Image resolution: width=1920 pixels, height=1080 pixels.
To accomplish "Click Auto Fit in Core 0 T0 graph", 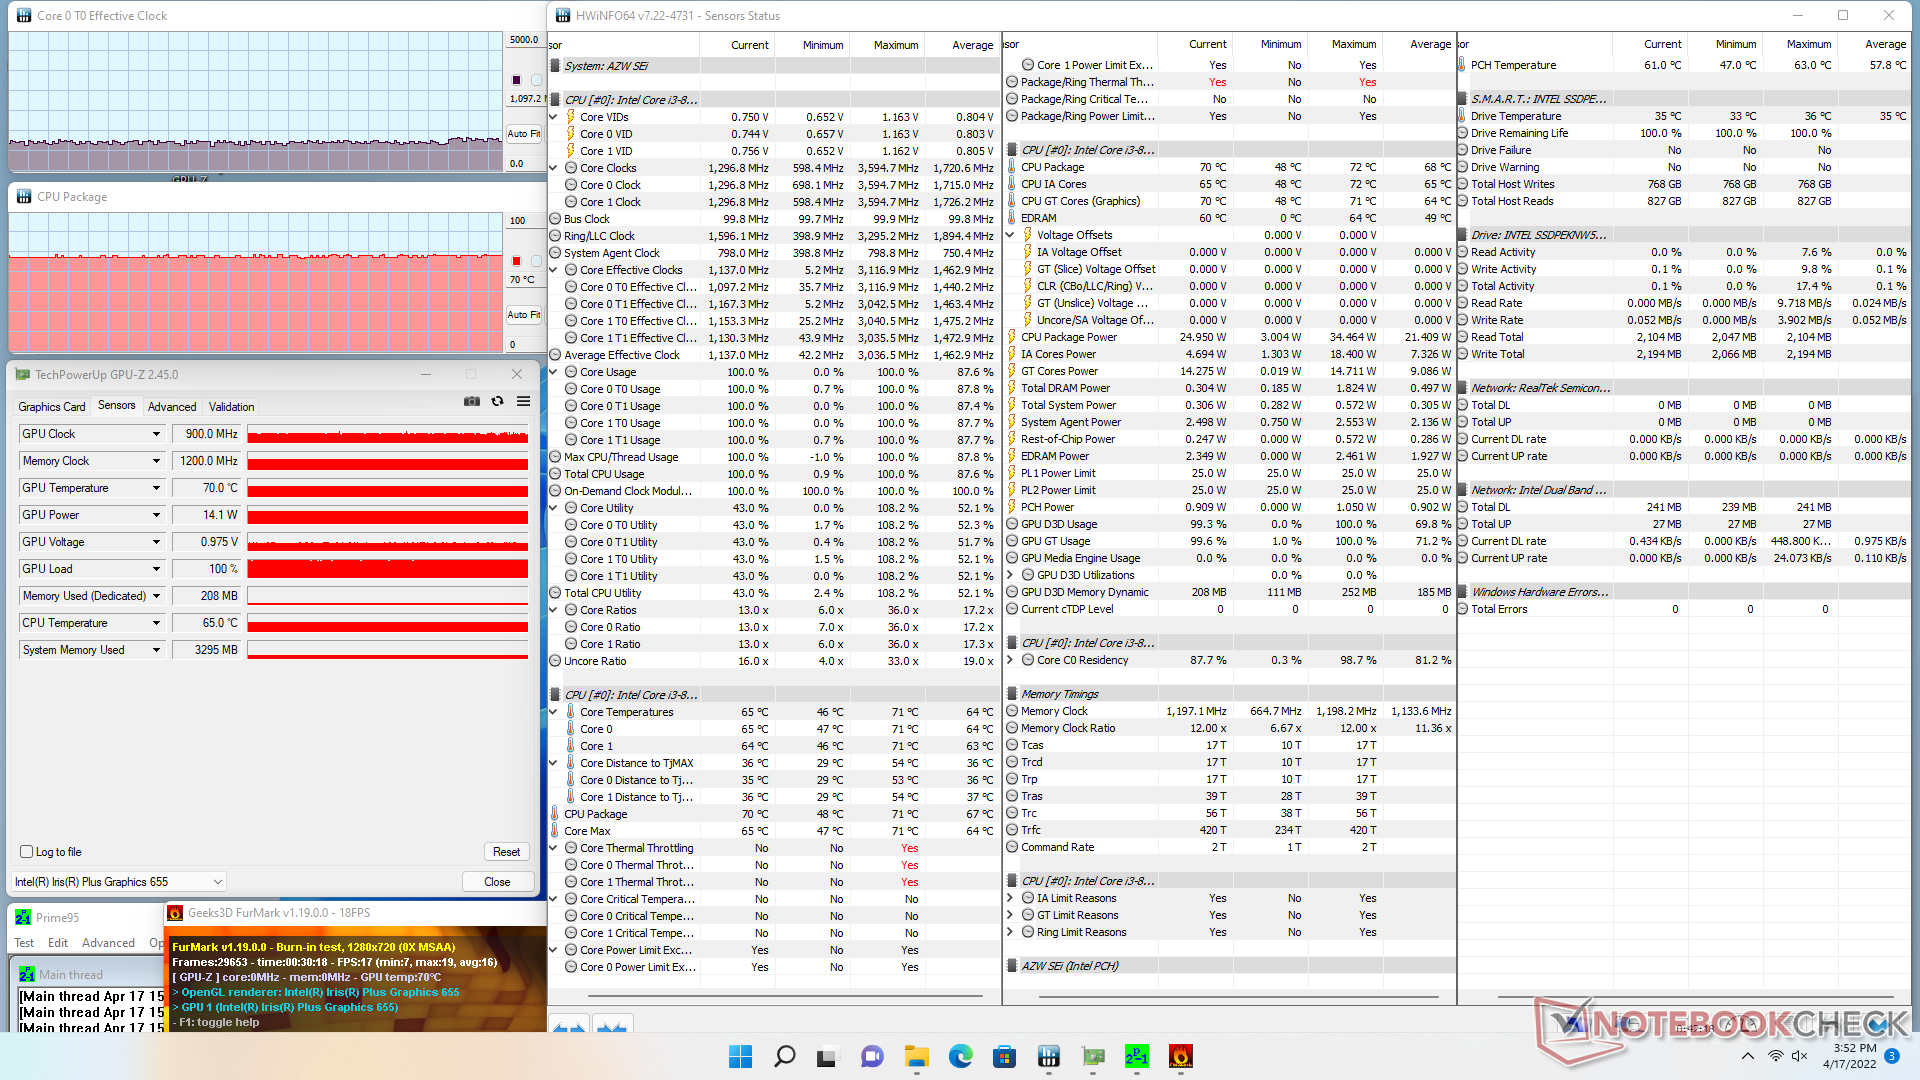I will pyautogui.click(x=523, y=133).
